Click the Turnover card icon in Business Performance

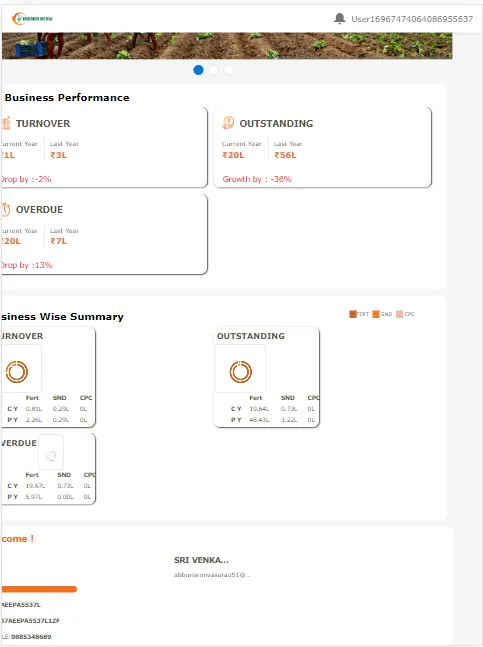6,123
